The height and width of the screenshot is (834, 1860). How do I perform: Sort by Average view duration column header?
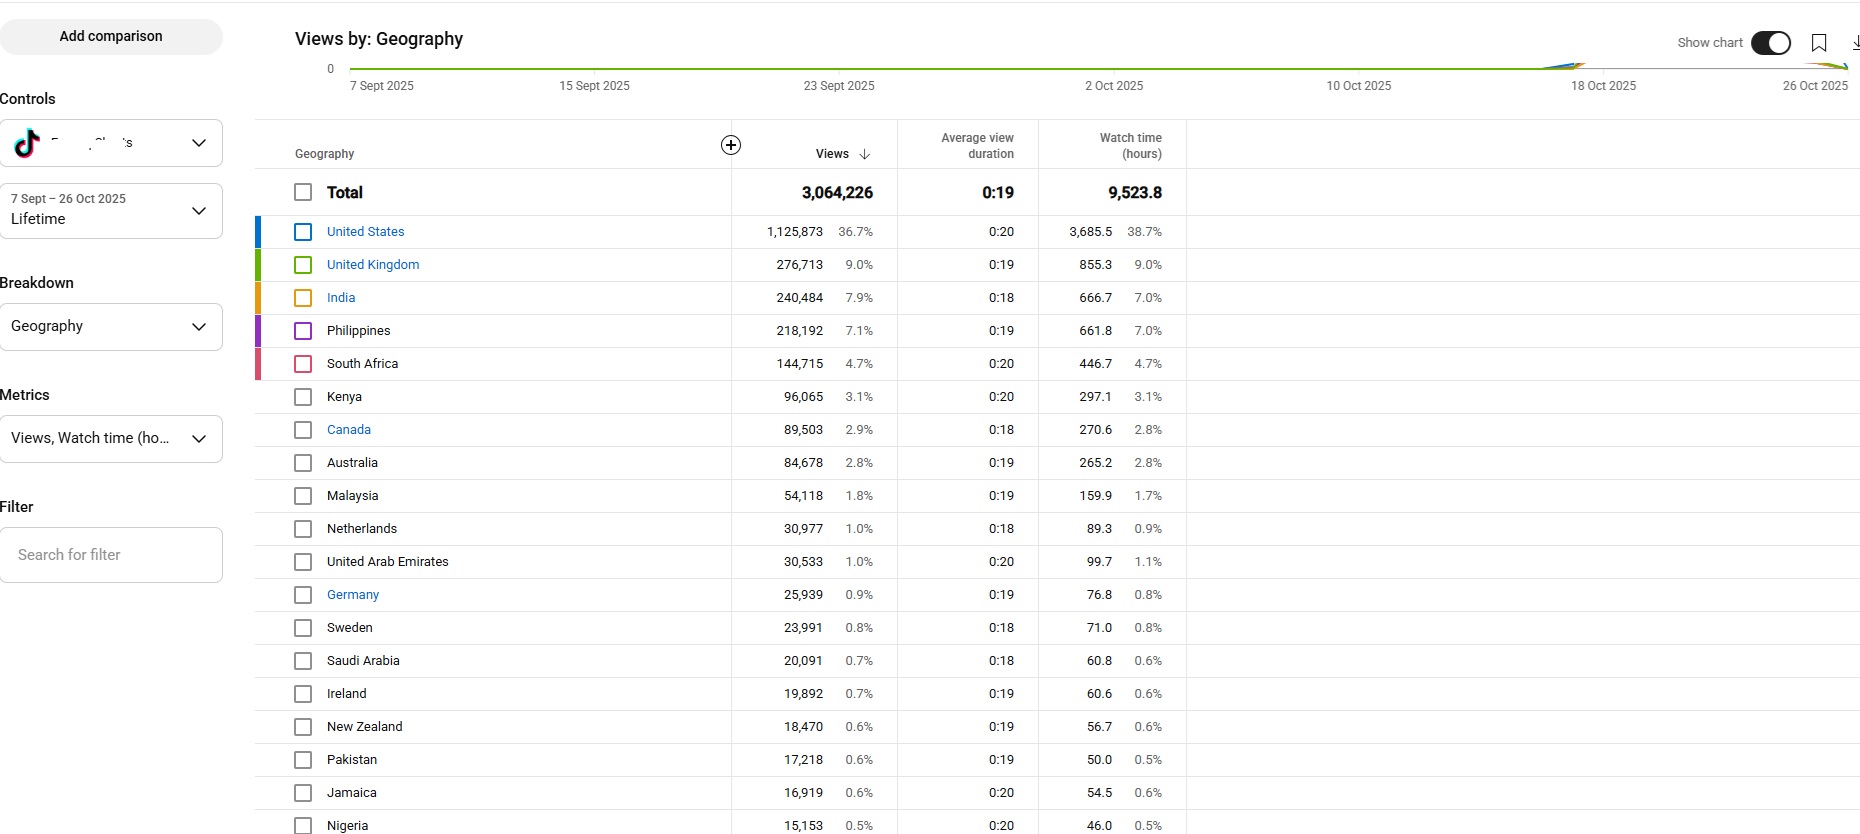[x=977, y=146]
